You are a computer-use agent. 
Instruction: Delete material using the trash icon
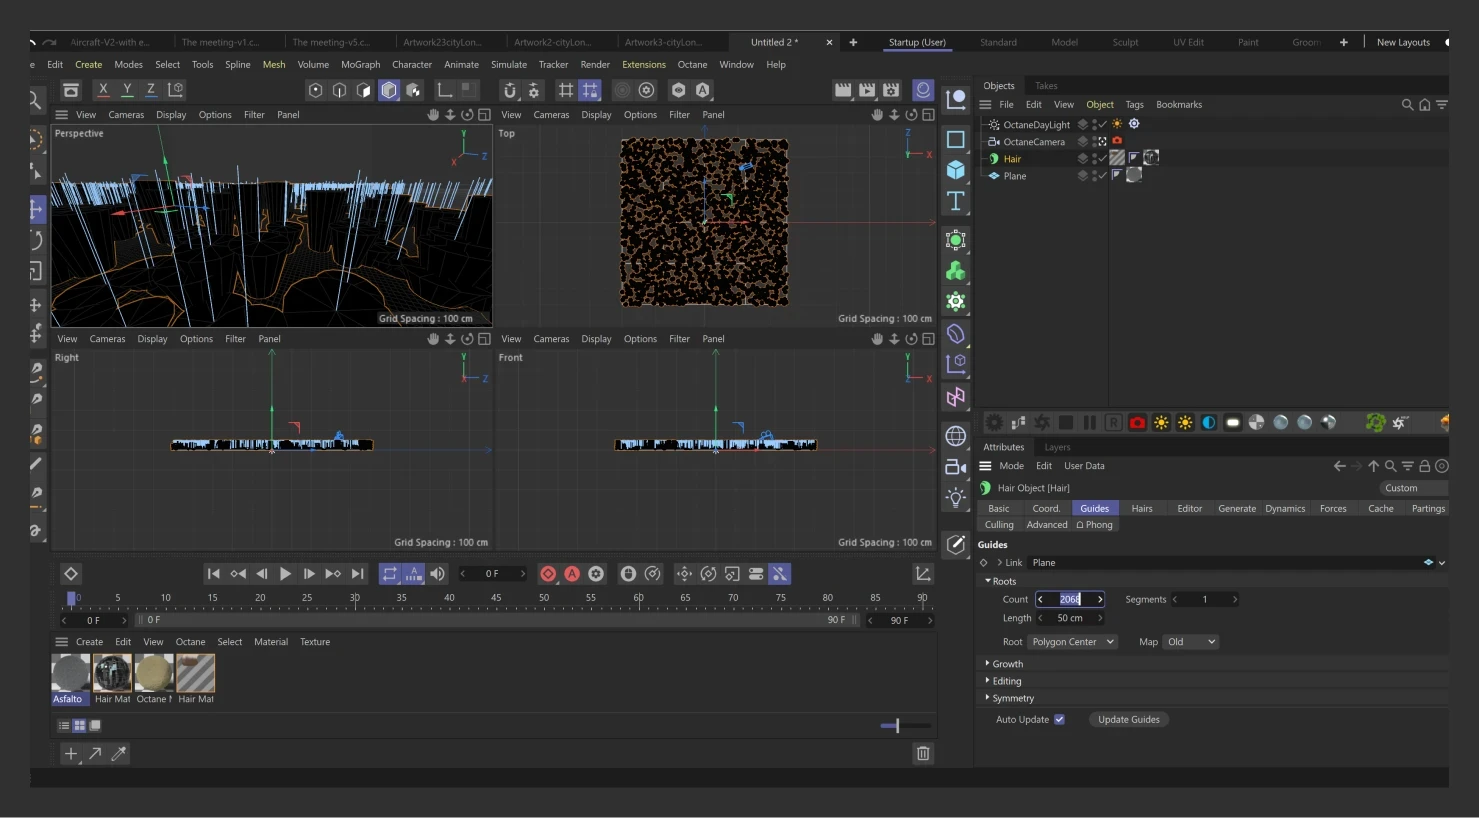tap(923, 754)
